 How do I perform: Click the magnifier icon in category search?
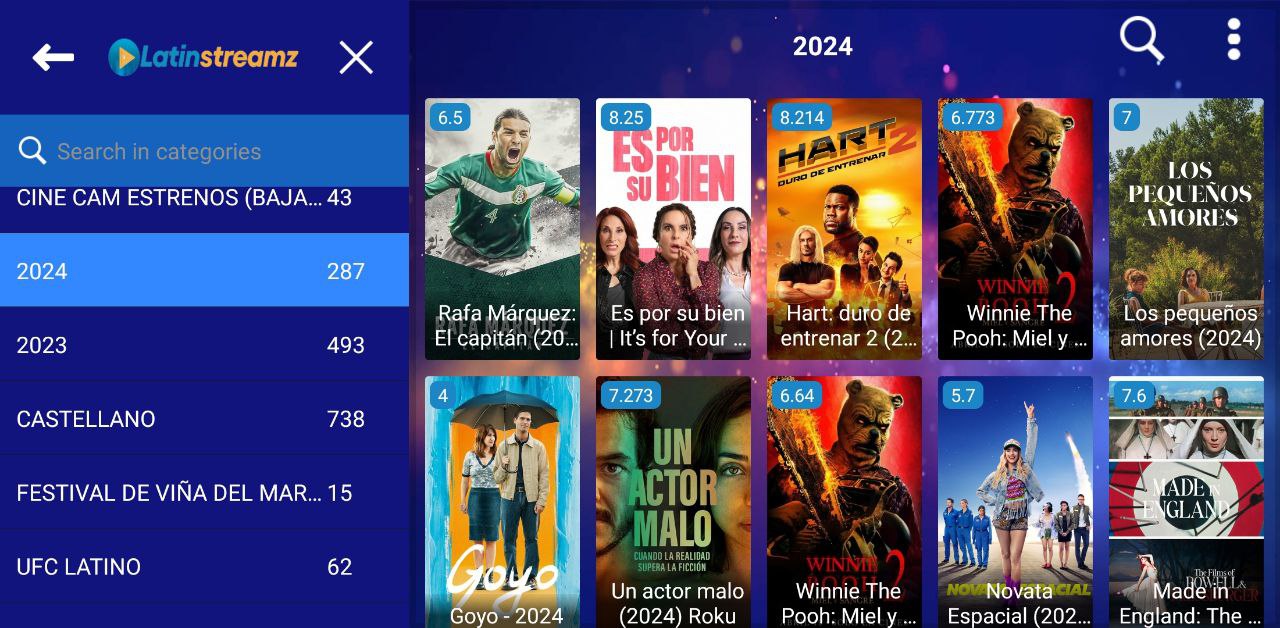click(x=32, y=151)
